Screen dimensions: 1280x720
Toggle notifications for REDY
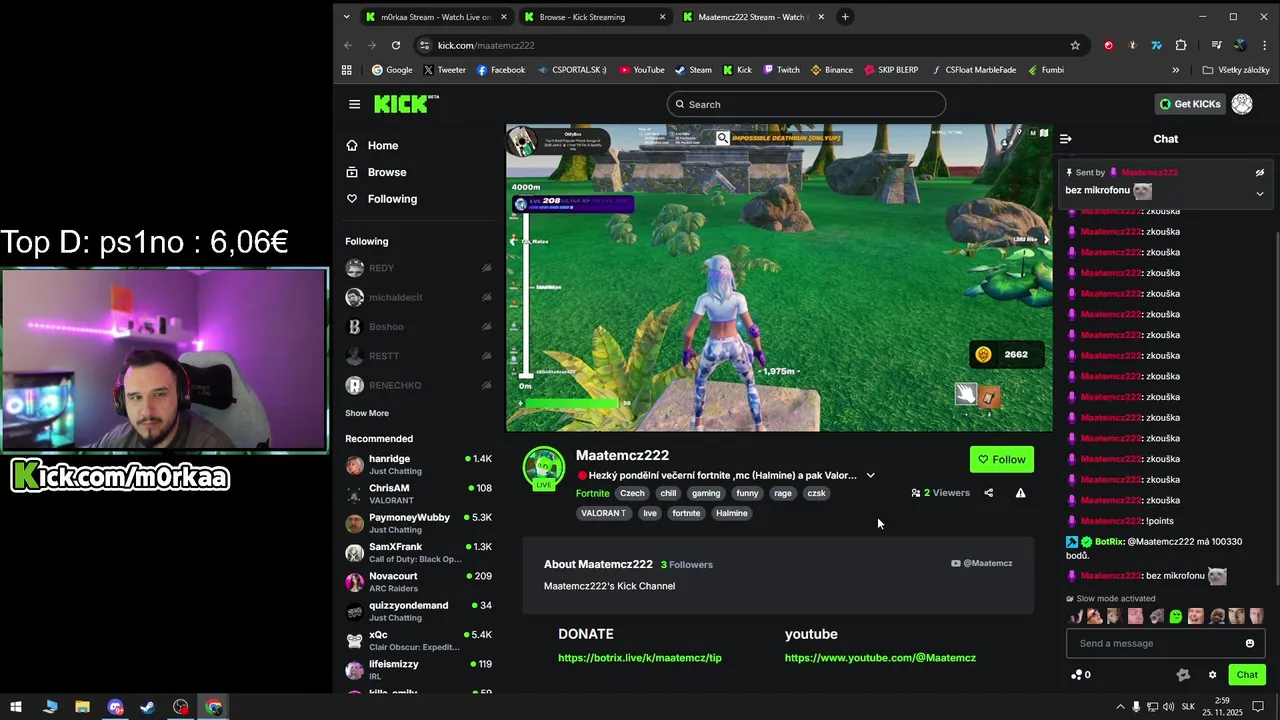click(487, 268)
